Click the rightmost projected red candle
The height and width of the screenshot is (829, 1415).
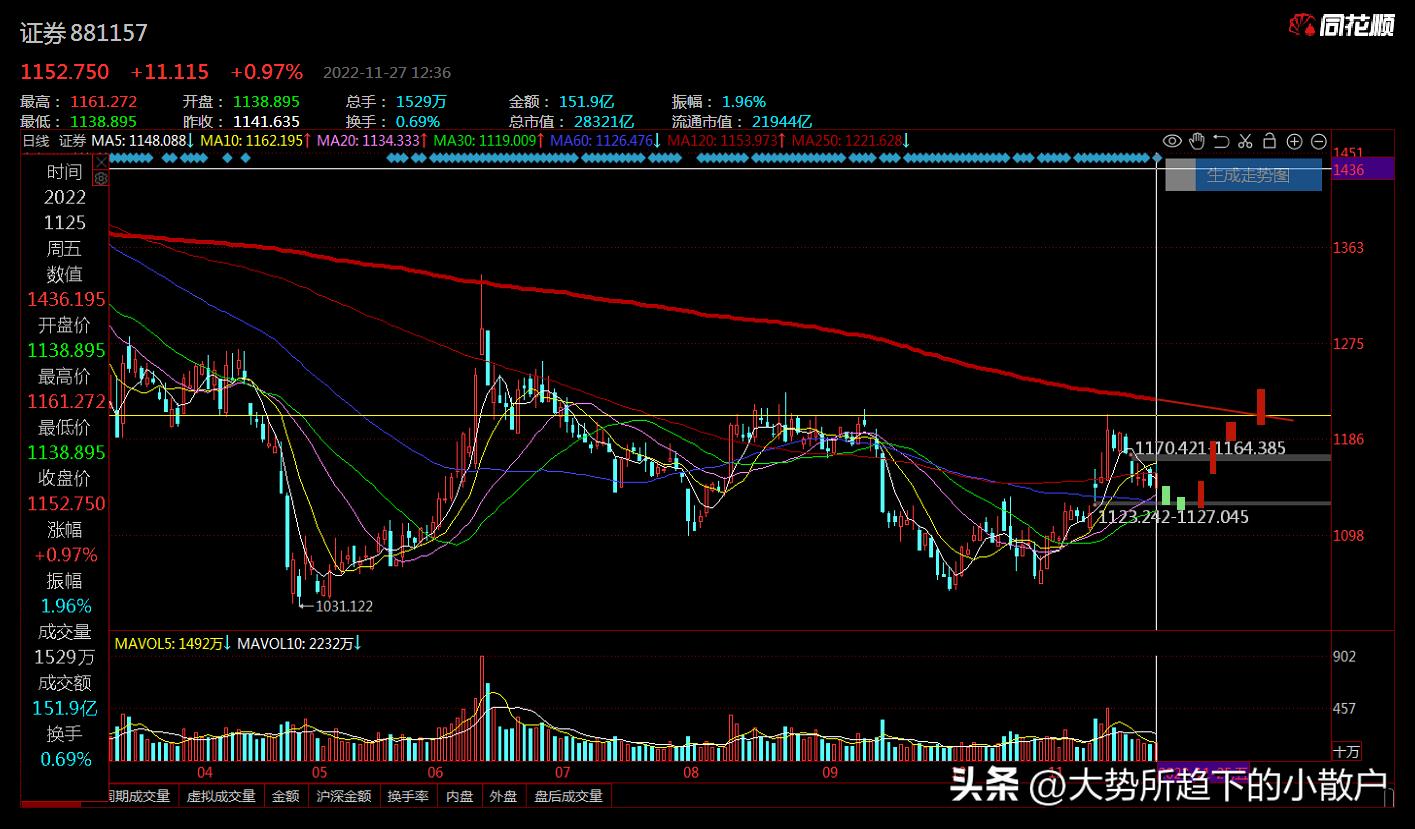click(1261, 406)
